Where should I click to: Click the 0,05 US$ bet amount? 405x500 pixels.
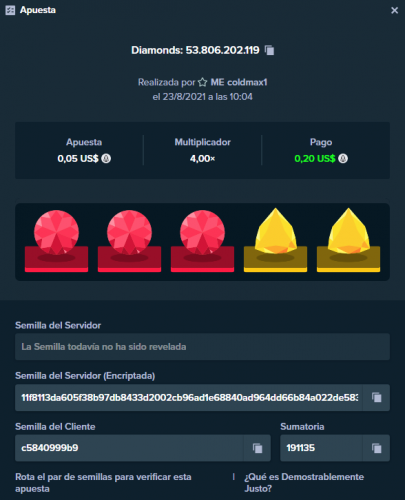point(78,158)
